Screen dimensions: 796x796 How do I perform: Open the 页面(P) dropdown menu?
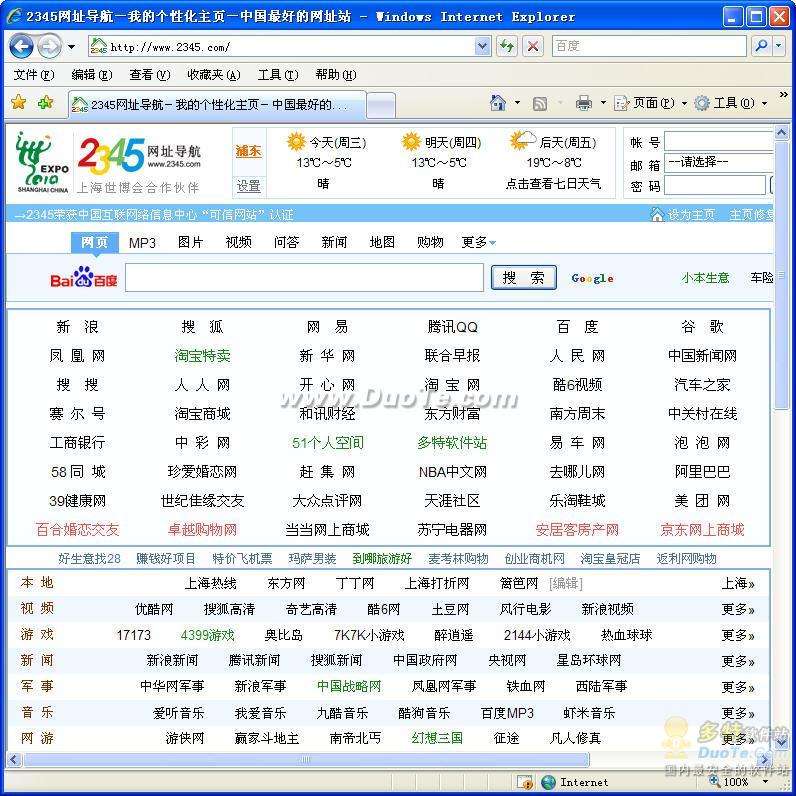pyautogui.click(x=650, y=103)
